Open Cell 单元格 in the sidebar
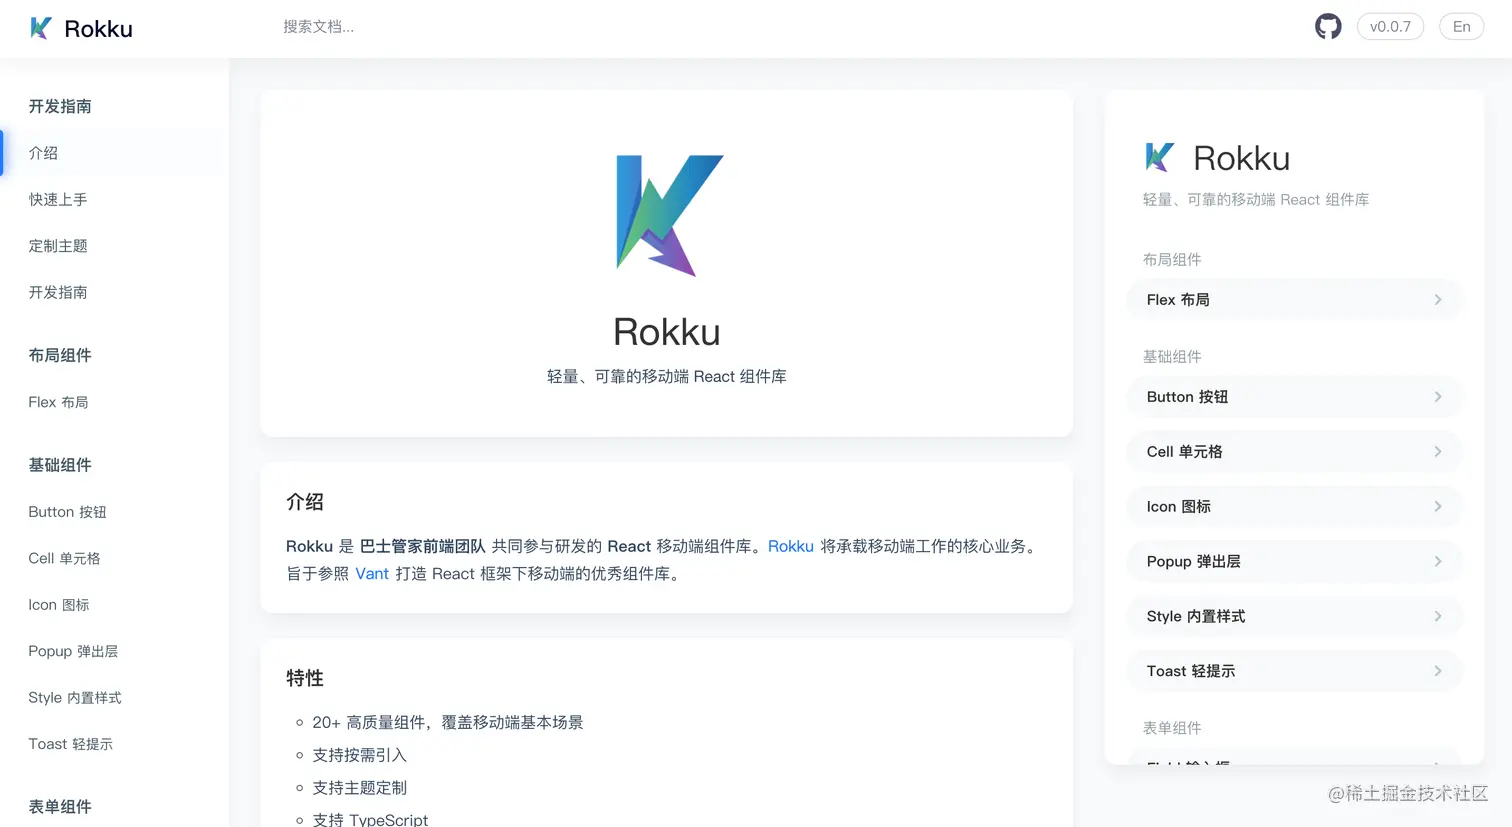Viewport: 1512px width, 827px height. point(64,558)
